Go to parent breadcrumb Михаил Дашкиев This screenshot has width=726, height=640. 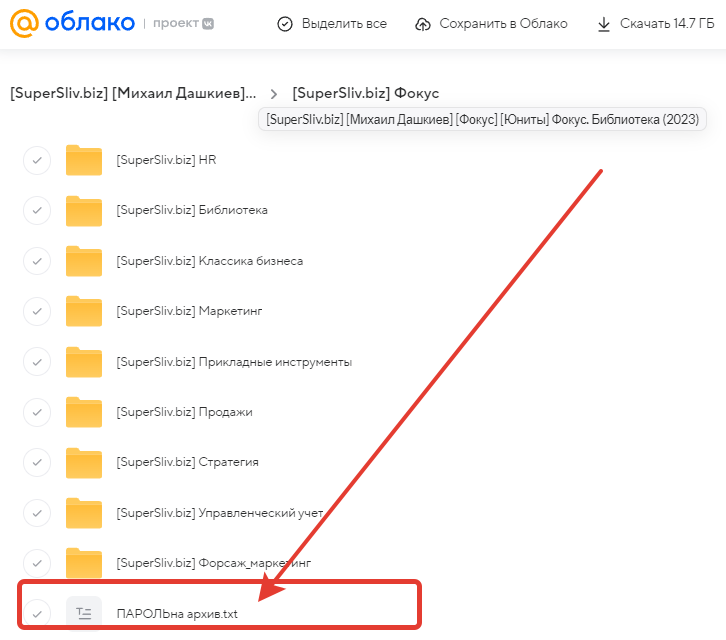(x=133, y=94)
